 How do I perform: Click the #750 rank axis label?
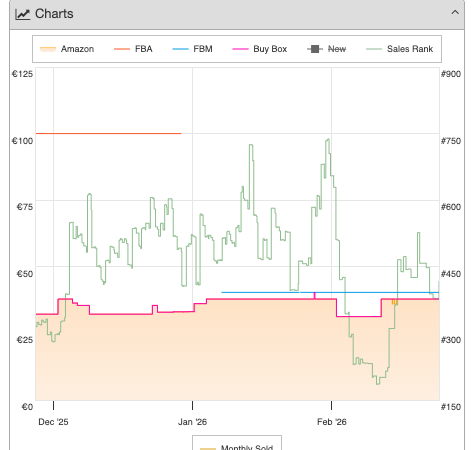pyautogui.click(x=451, y=141)
